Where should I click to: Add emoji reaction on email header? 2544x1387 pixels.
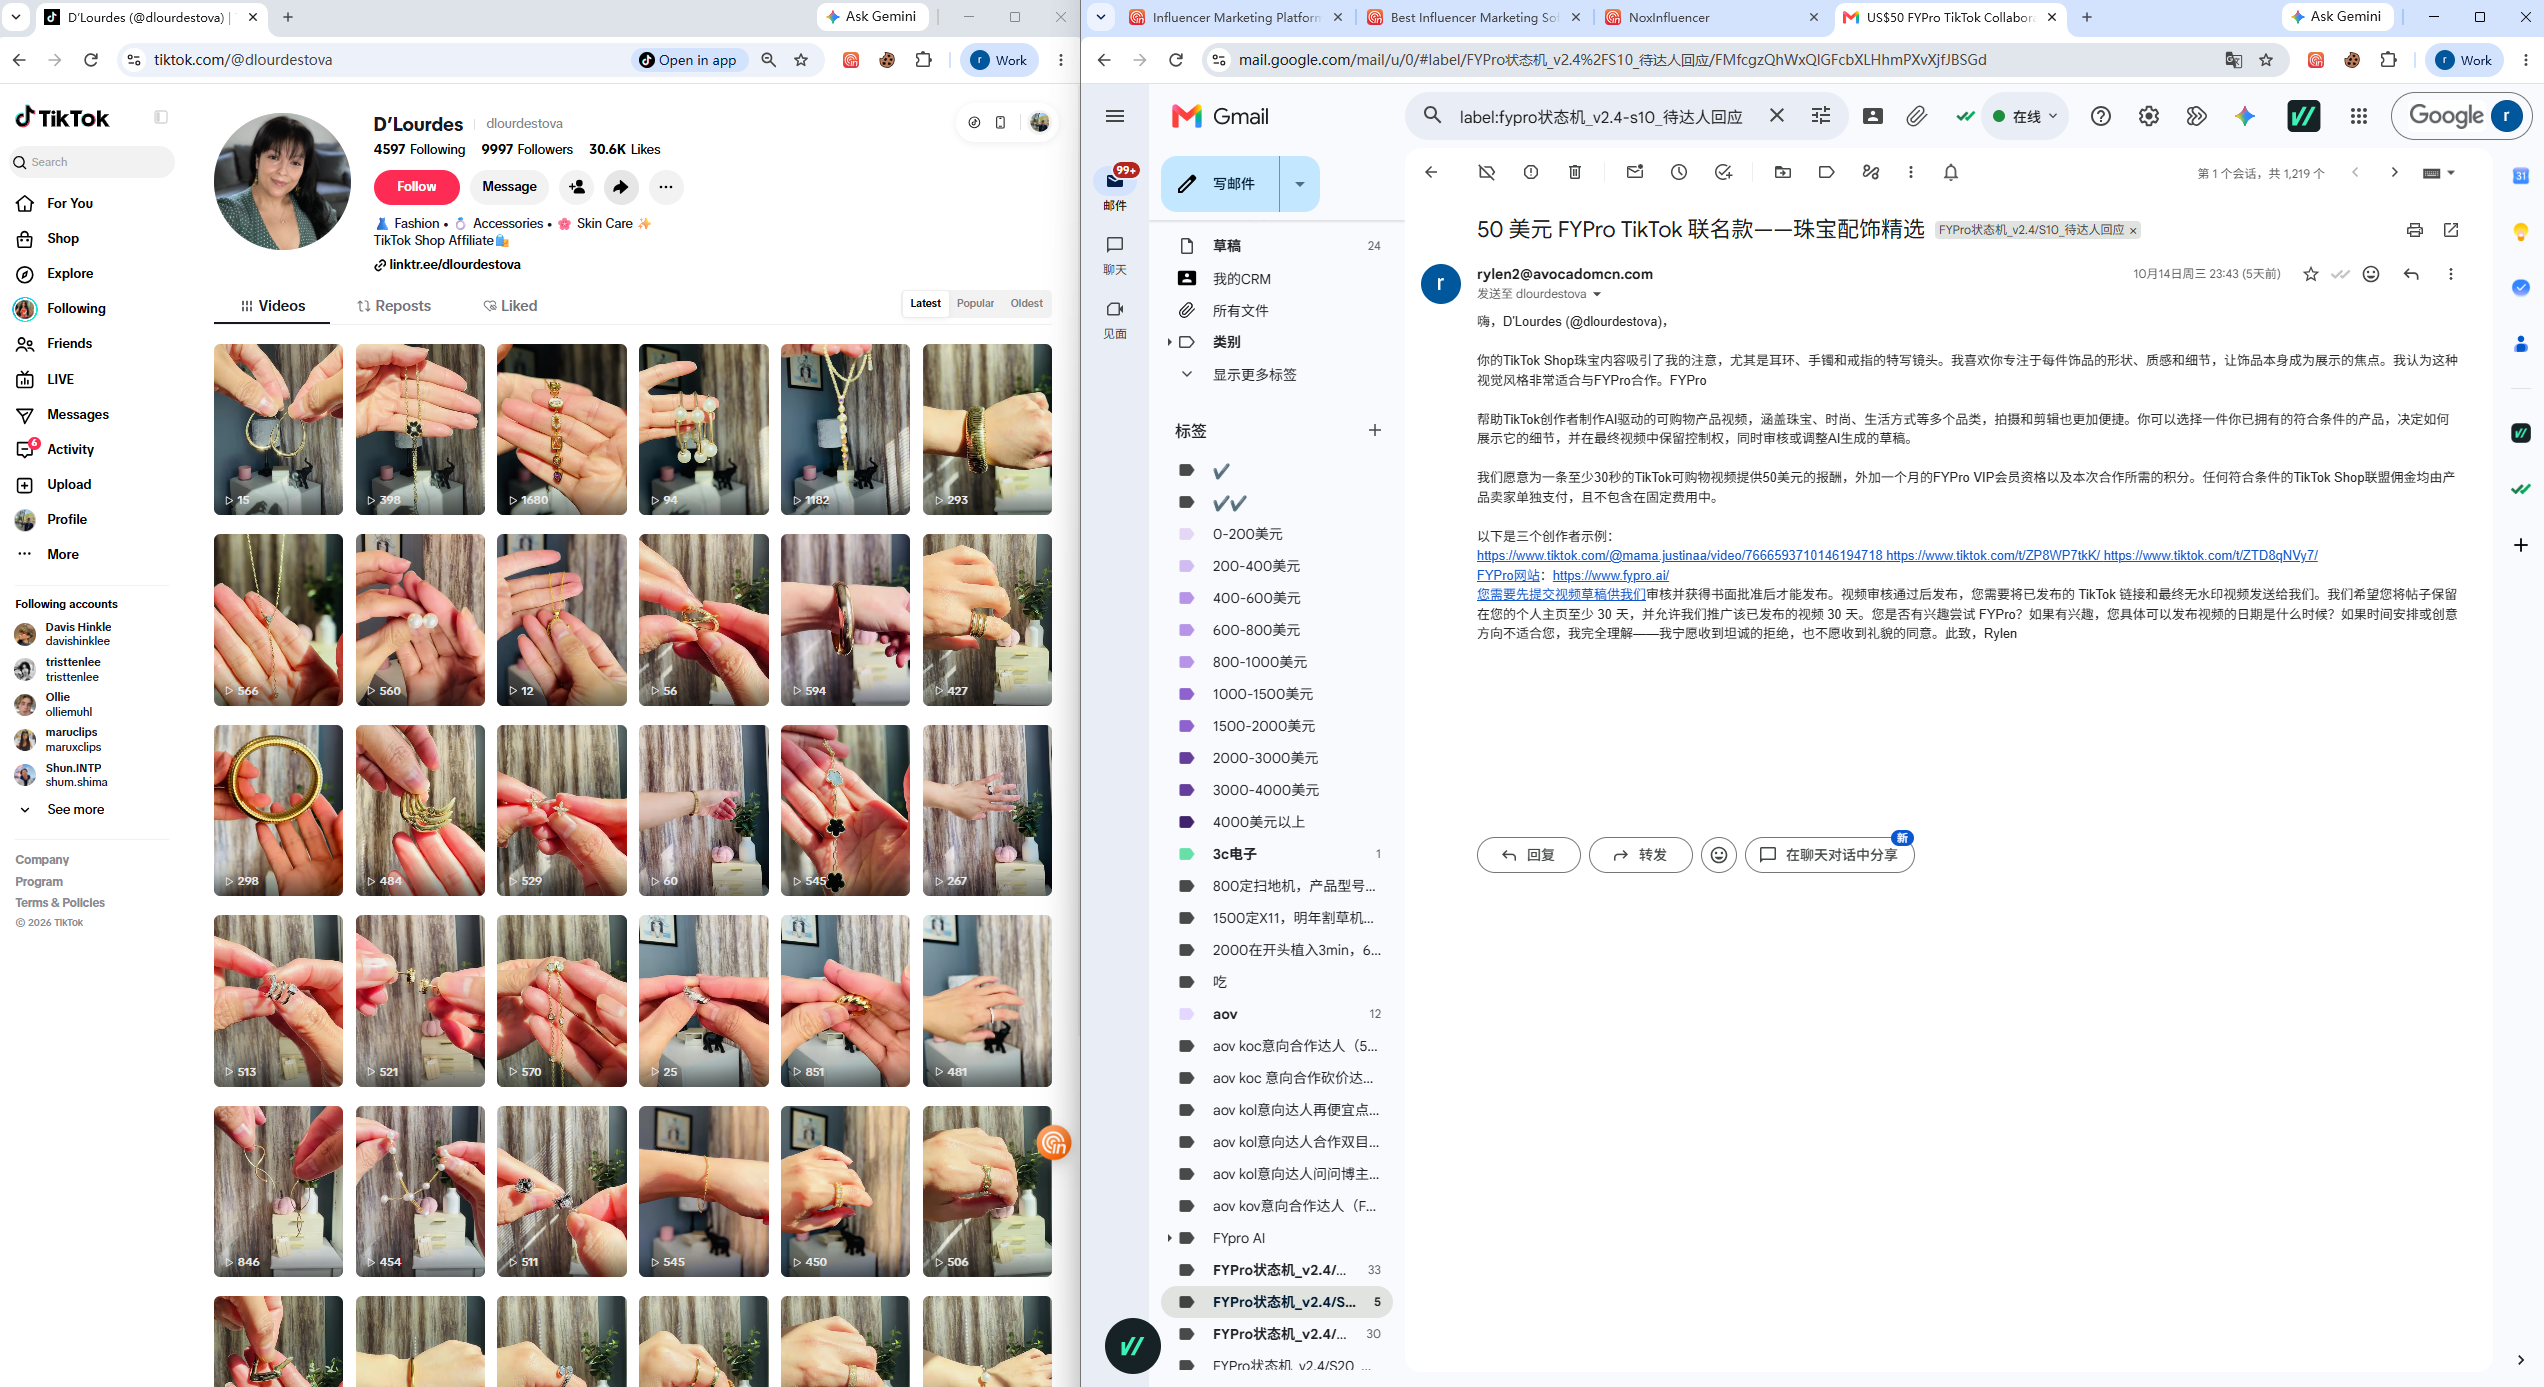(2371, 274)
